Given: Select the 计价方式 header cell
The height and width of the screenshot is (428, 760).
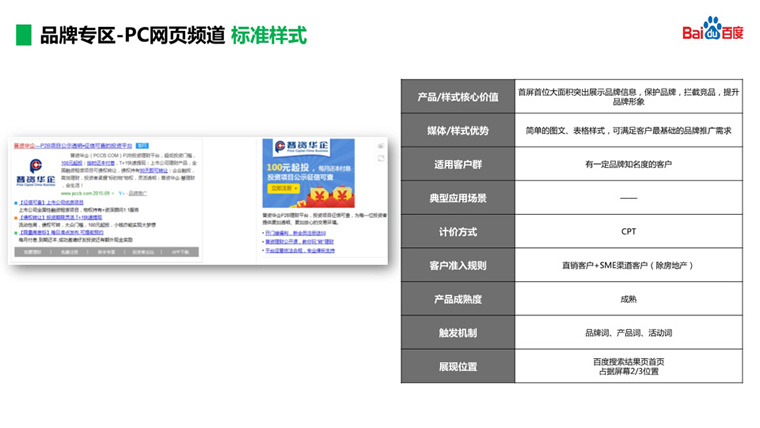Looking at the screenshot, I should pos(458,232).
